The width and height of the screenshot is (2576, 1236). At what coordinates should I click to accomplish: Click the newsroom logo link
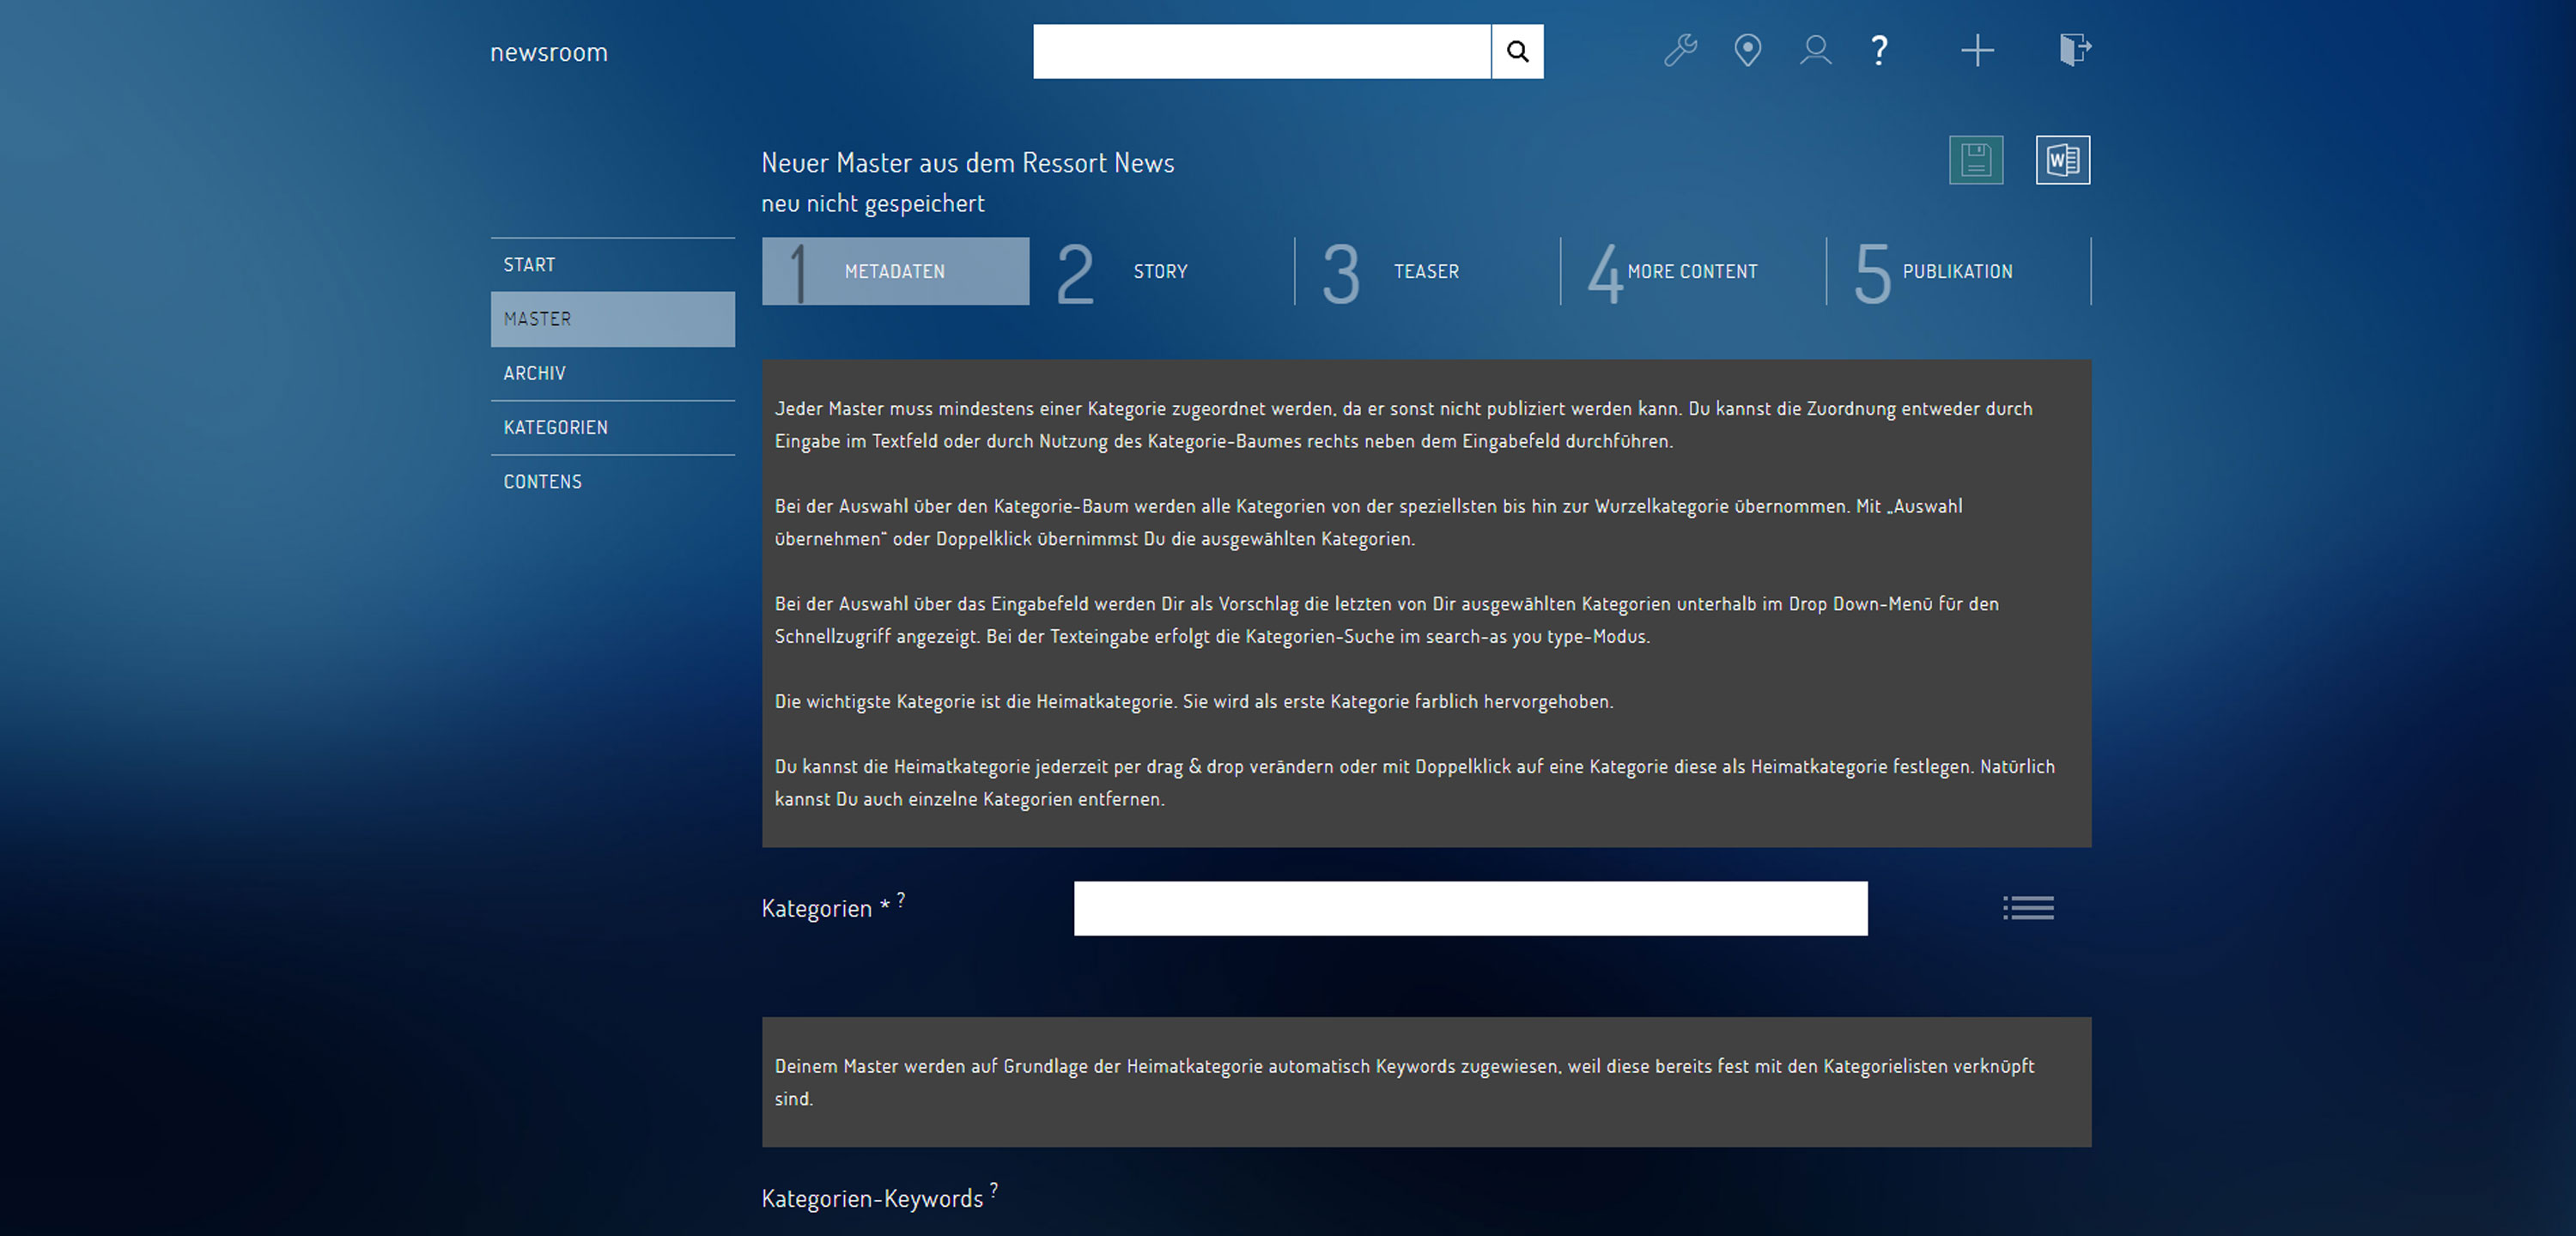549,52
